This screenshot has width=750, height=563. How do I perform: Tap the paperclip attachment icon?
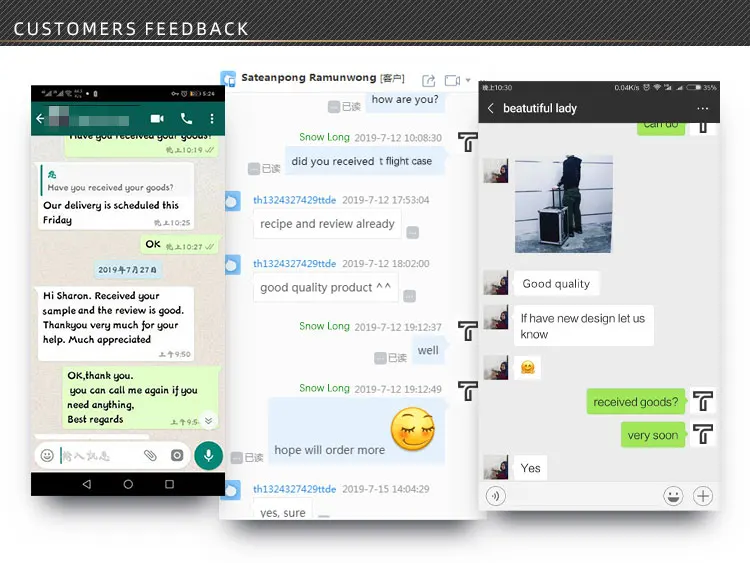[x=150, y=455]
